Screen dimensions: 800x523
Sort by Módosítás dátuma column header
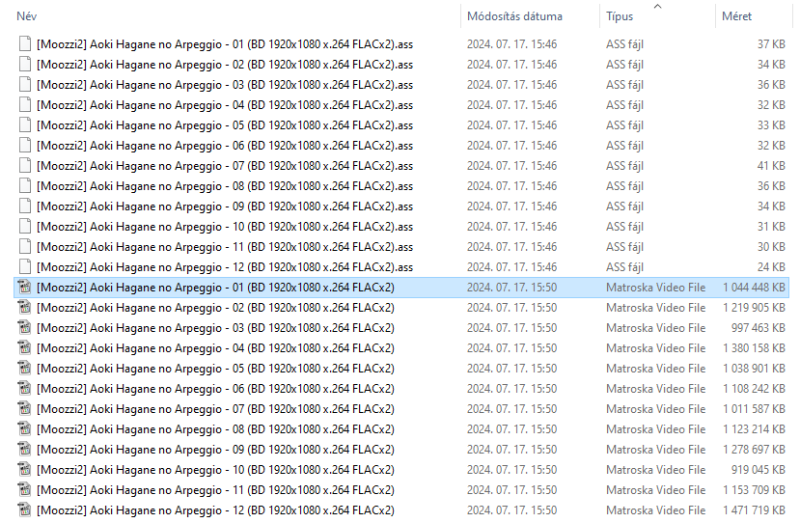[515, 16]
